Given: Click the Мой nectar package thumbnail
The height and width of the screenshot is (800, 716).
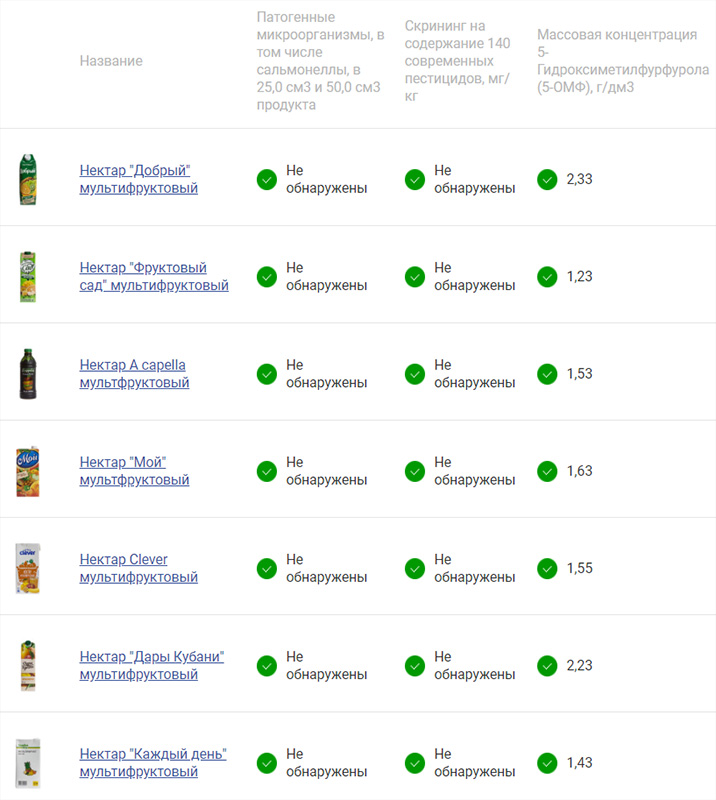Looking at the screenshot, I should 28,471.
